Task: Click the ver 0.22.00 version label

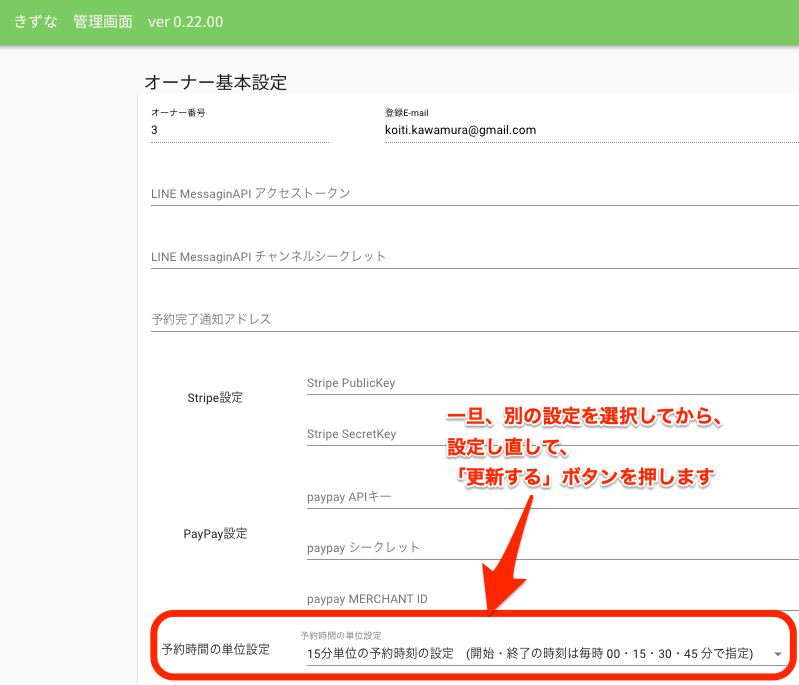Action: click(185, 22)
